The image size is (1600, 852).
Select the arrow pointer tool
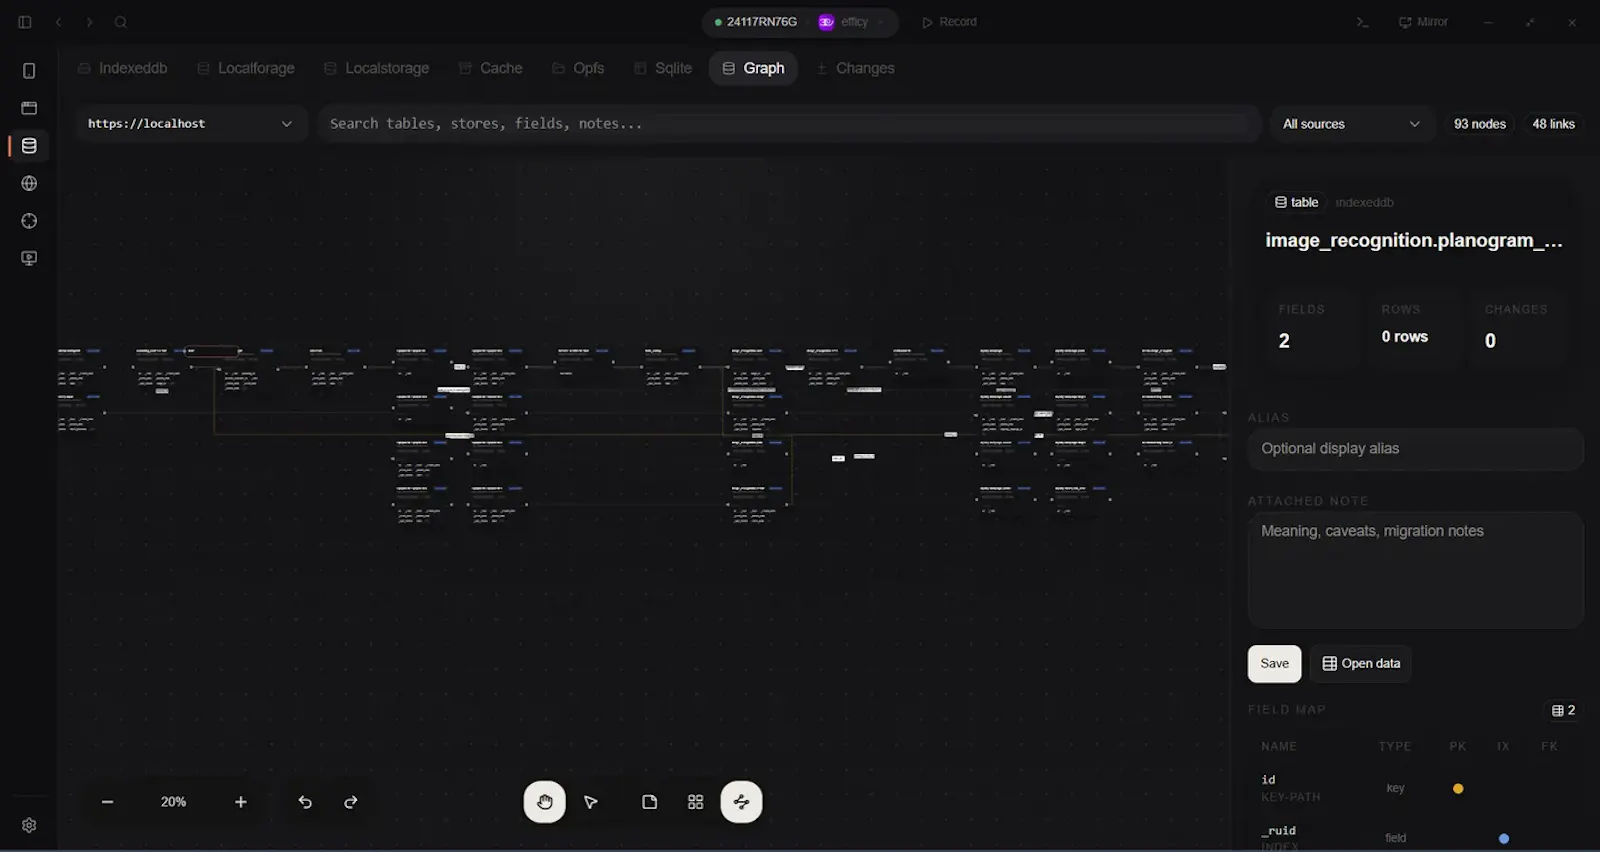(591, 802)
